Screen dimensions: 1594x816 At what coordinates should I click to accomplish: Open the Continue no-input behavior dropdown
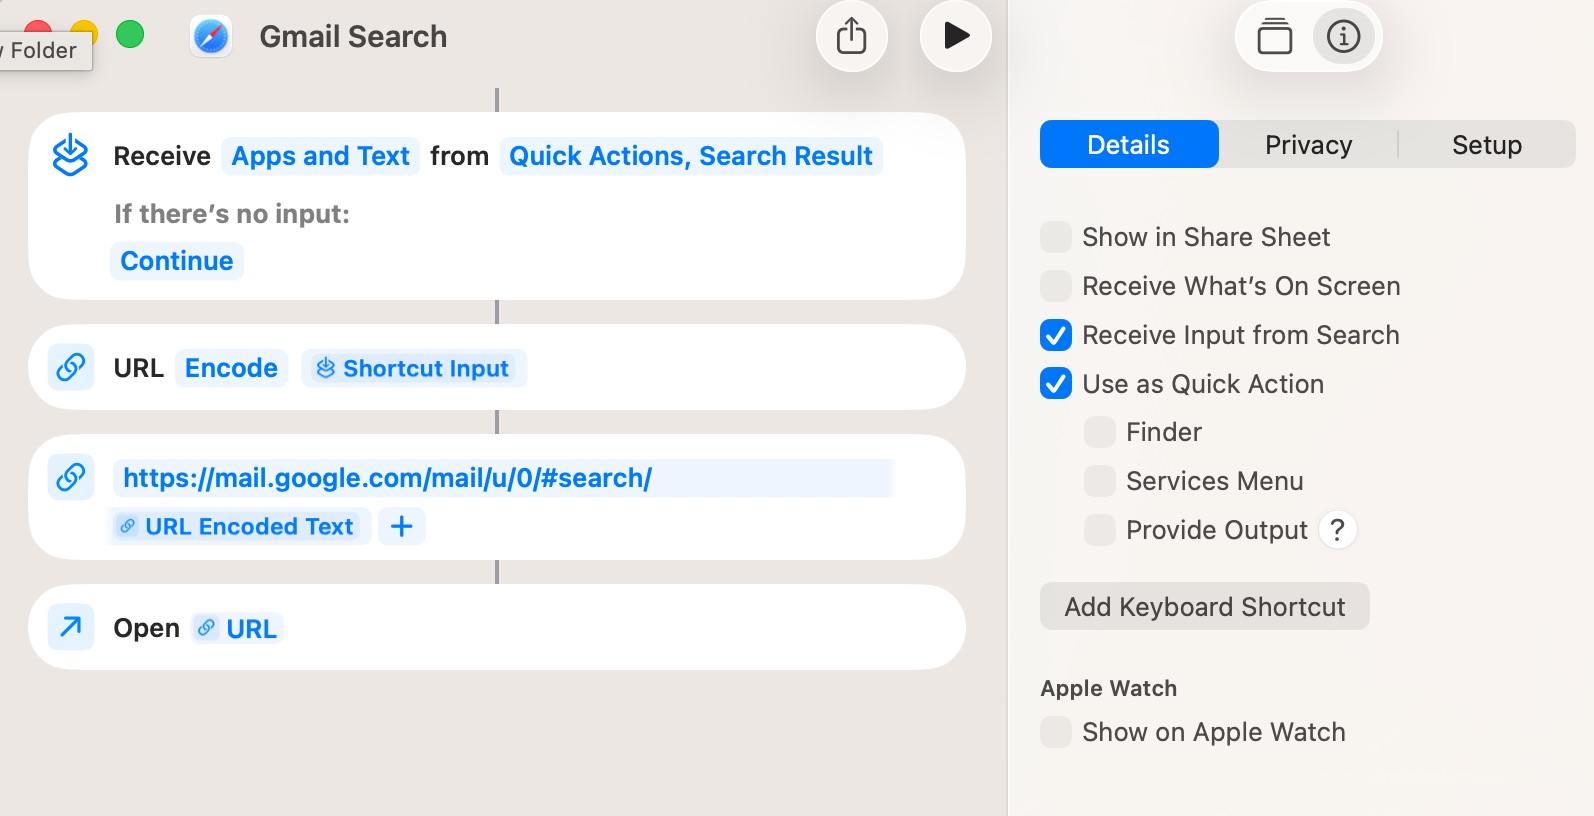[177, 261]
